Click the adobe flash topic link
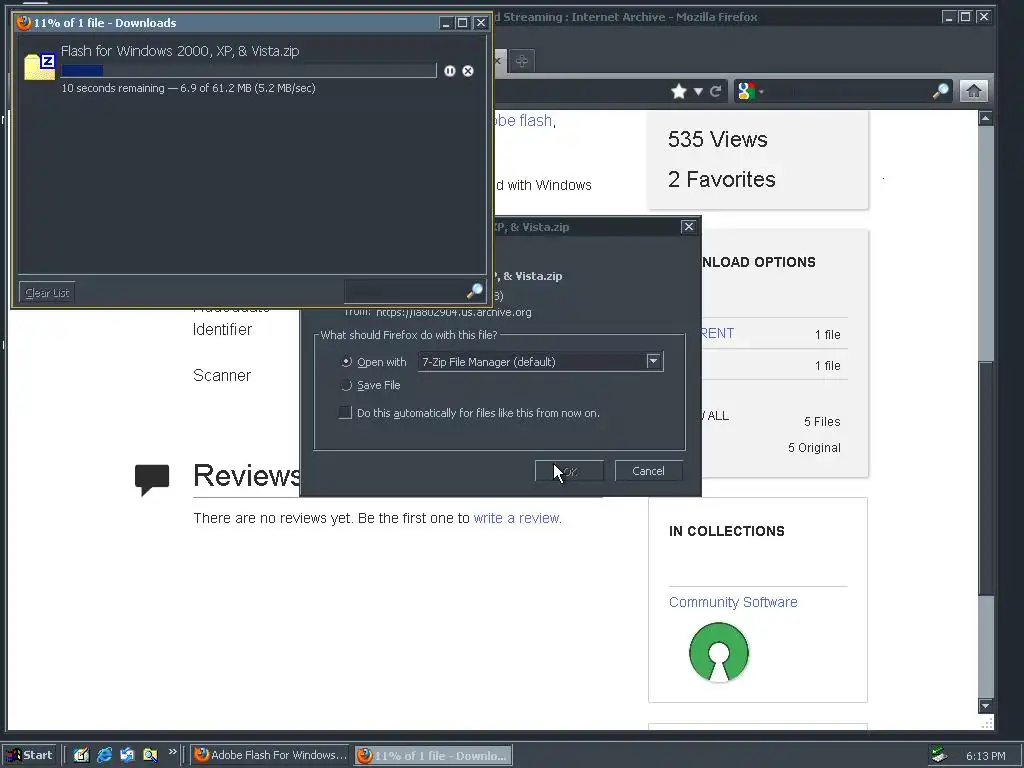The width and height of the screenshot is (1024, 768). pyautogui.click(x=524, y=120)
